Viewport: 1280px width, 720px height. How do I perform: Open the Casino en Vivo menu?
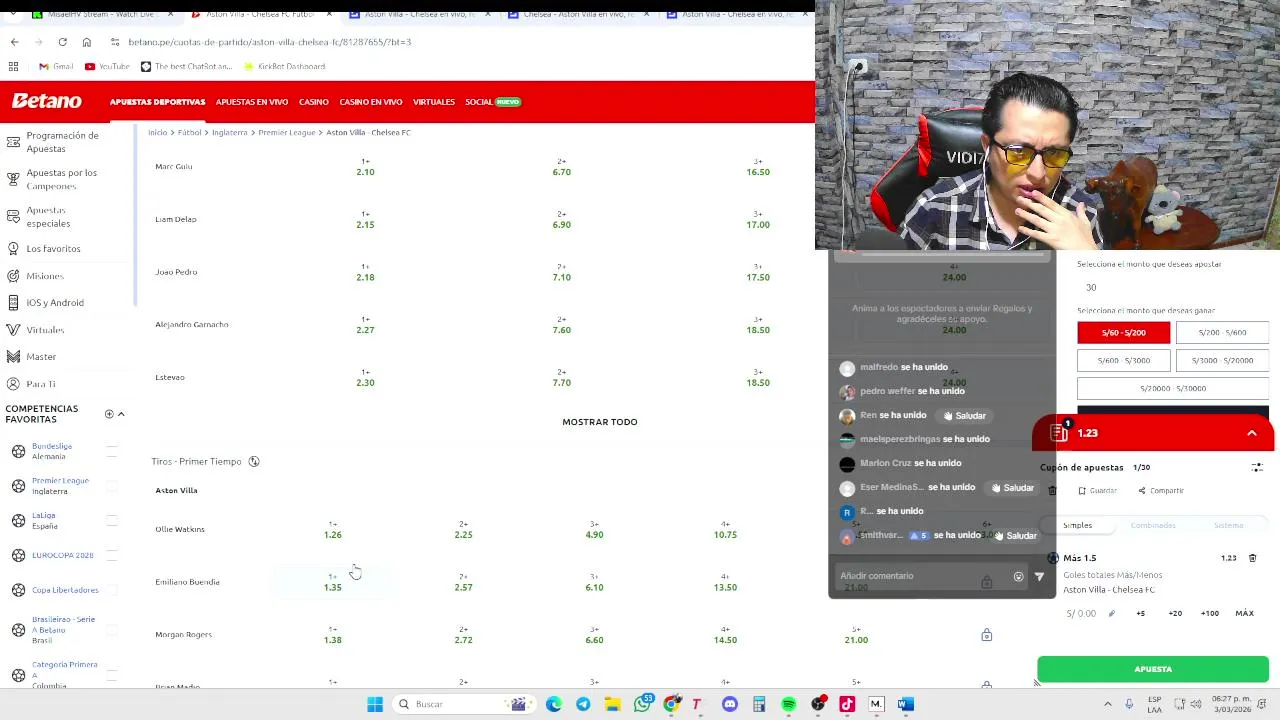click(370, 102)
